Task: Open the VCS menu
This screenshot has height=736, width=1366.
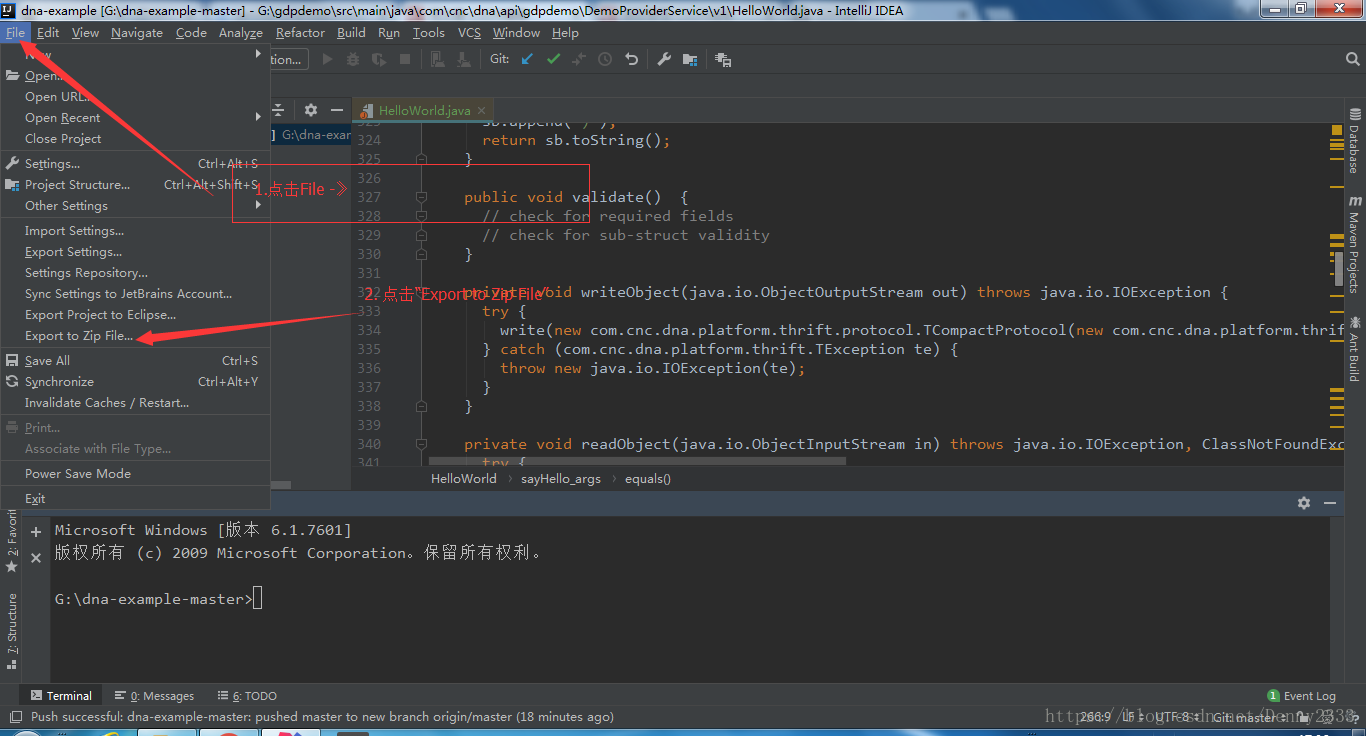Action: click(469, 32)
